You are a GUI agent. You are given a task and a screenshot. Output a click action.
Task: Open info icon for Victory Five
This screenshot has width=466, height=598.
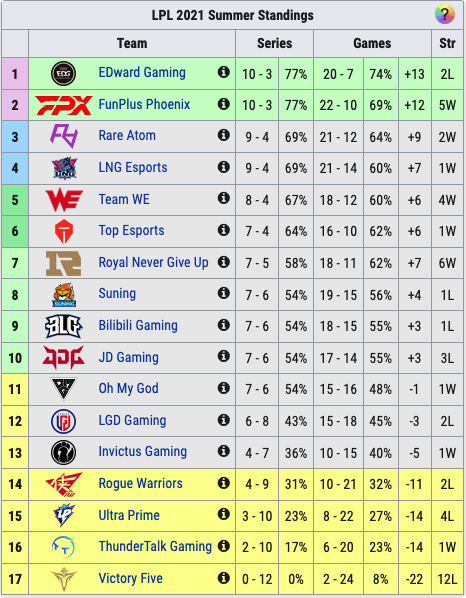(x=224, y=578)
